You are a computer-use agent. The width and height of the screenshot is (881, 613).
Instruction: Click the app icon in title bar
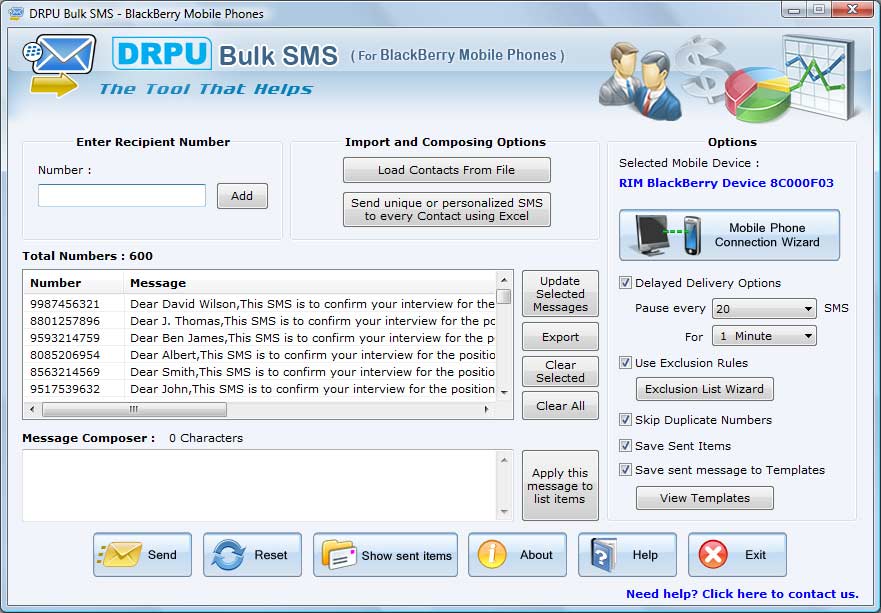tap(16, 13)
